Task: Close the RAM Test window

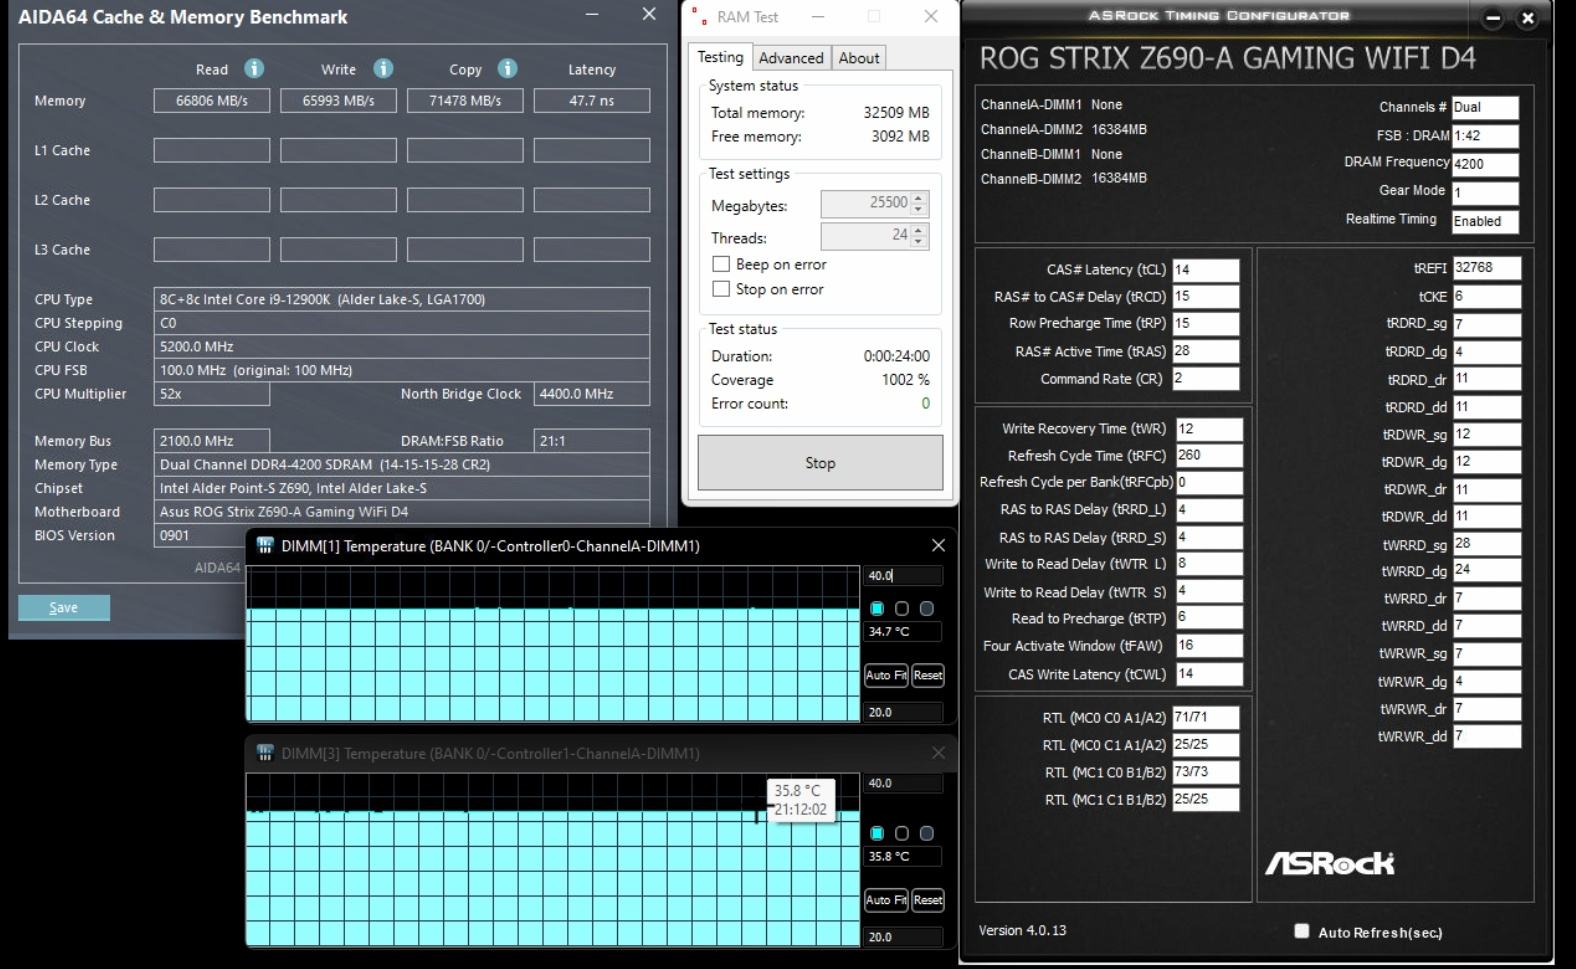Action: tap(931, 16)
